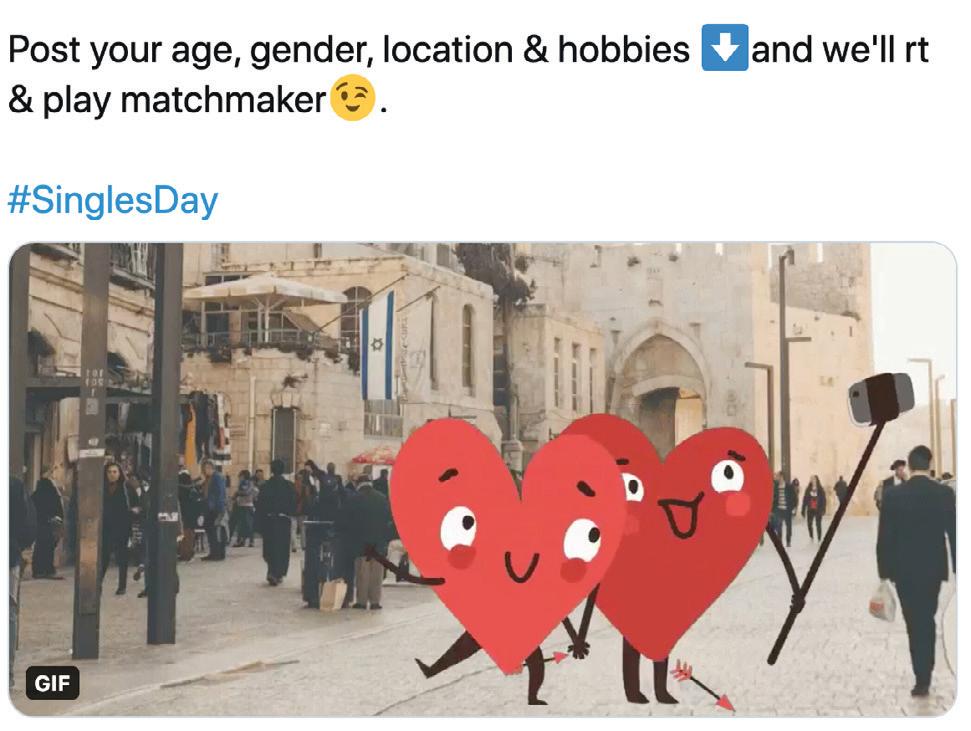Viewport: 971px width, 731px height.
Task: Click the winking face emoji
Action: point(352,98)
